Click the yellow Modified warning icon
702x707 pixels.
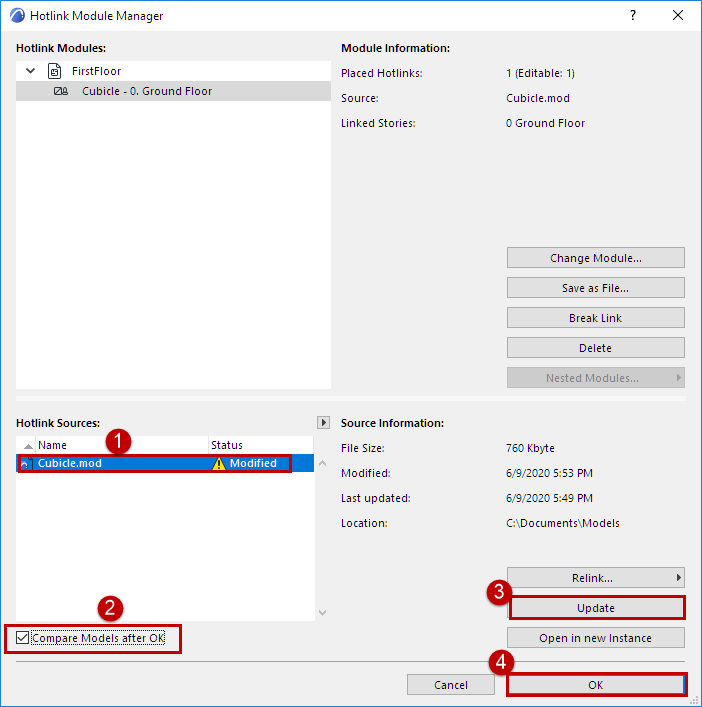(x=219, y=464)
